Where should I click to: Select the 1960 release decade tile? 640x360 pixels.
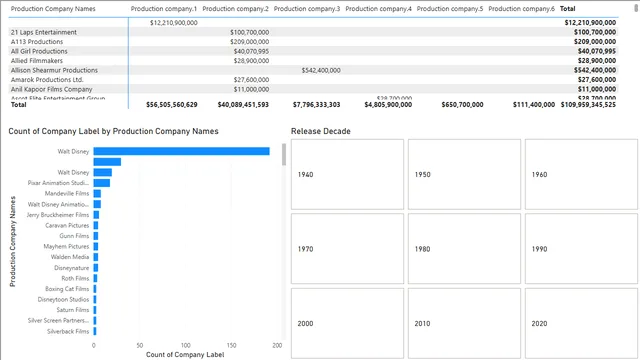[581, 174]
